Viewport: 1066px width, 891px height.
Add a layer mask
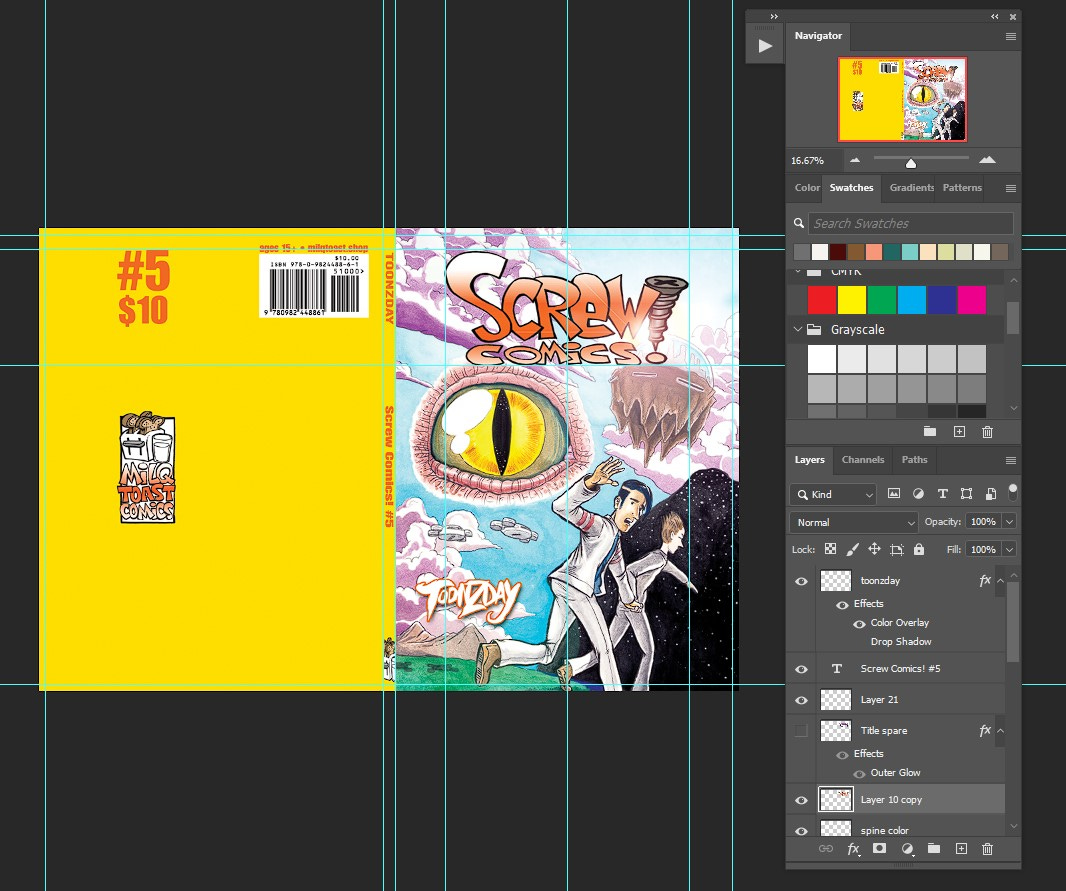coord(879,848)
